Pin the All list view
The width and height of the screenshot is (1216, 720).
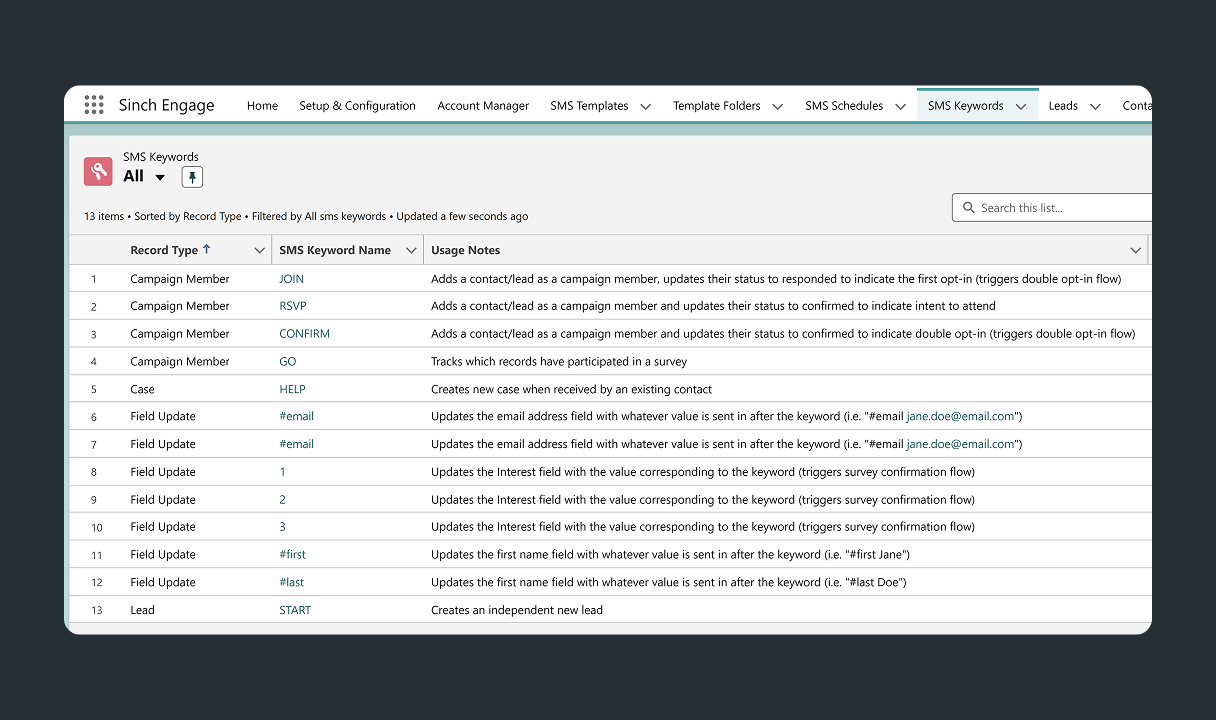(192, 177)
